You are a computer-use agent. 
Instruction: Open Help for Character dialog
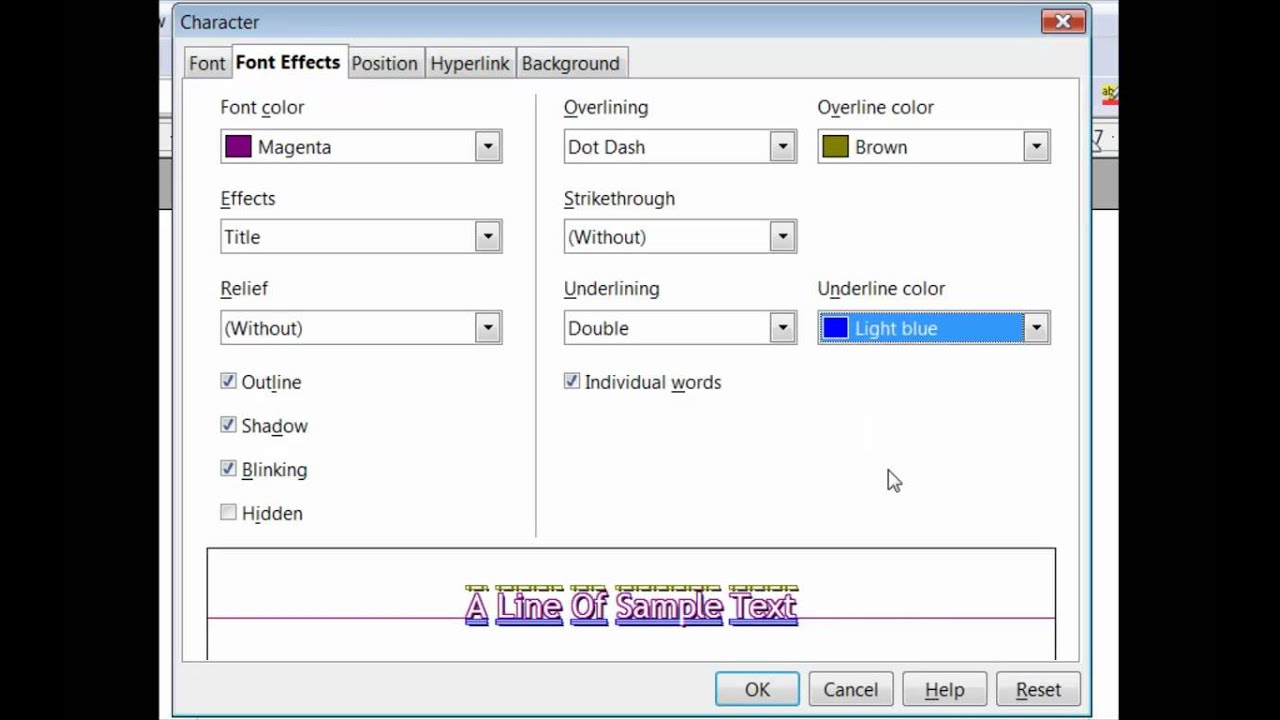click(944, 690)
